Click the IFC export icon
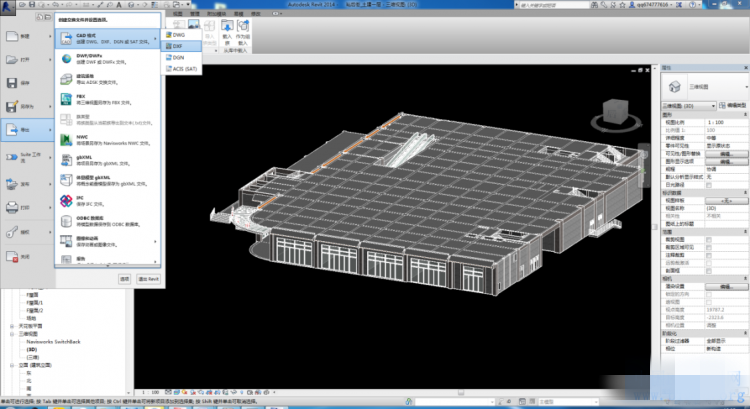Viewport: 750px width, 409px height. (66, 200)
